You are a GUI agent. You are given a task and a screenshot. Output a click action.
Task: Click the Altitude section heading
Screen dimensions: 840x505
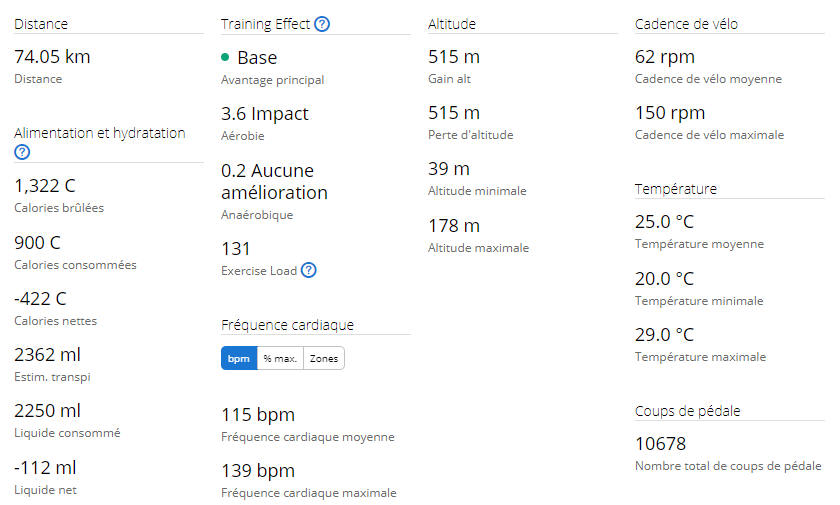[452, 24]
